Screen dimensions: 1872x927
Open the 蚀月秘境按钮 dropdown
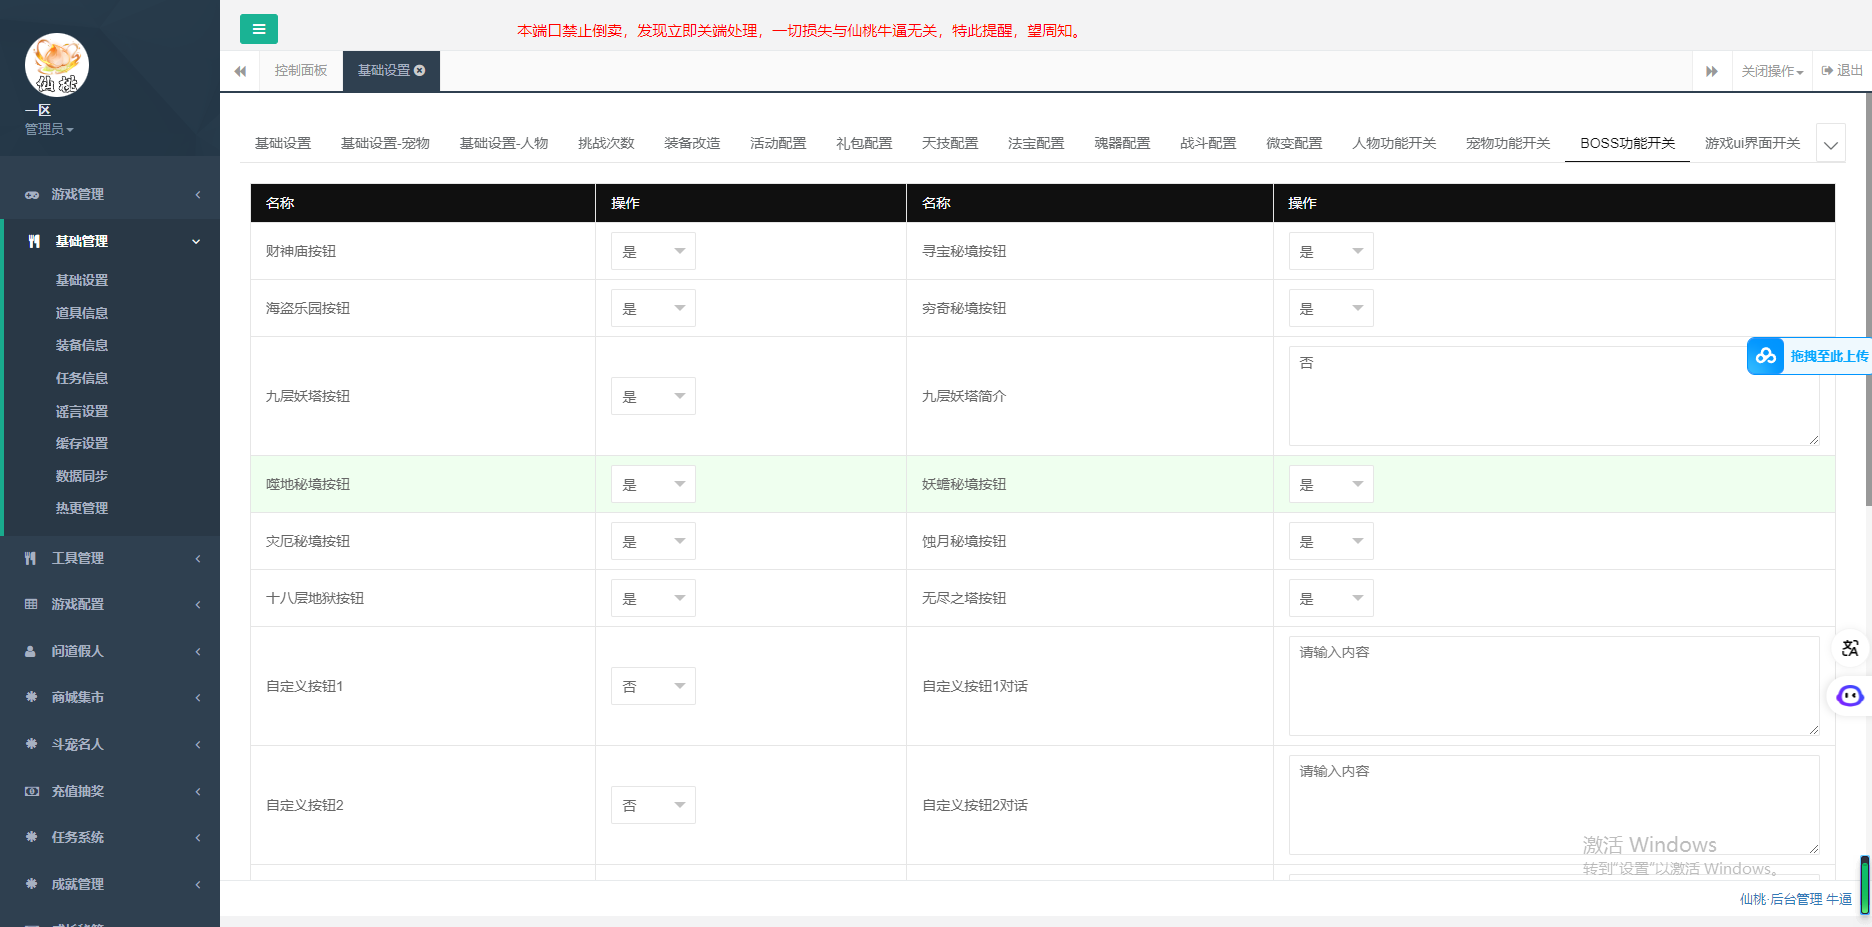1331,541
